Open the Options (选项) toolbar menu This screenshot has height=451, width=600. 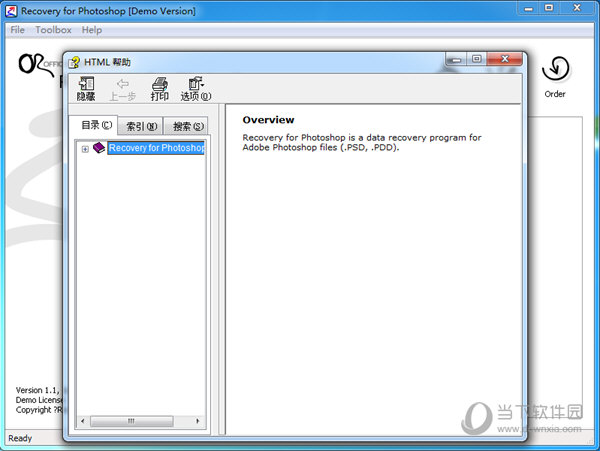[196, 89]
